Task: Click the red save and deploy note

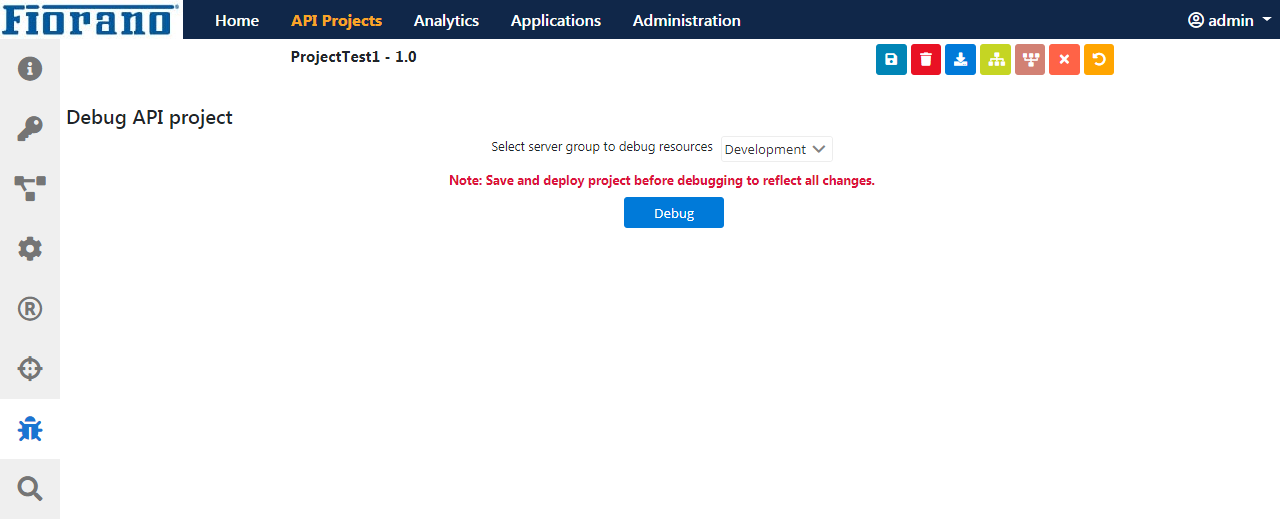Action: (662, 181)
